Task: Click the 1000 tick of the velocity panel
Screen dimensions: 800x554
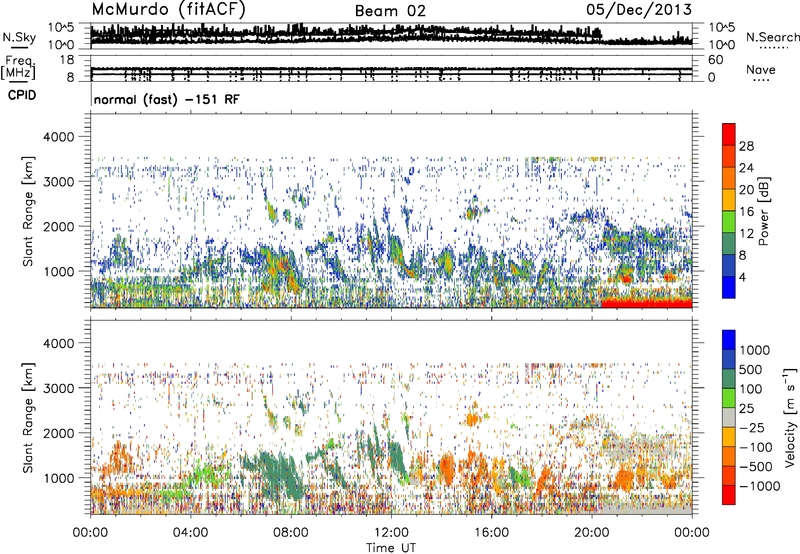Action: tap(58, 477)
